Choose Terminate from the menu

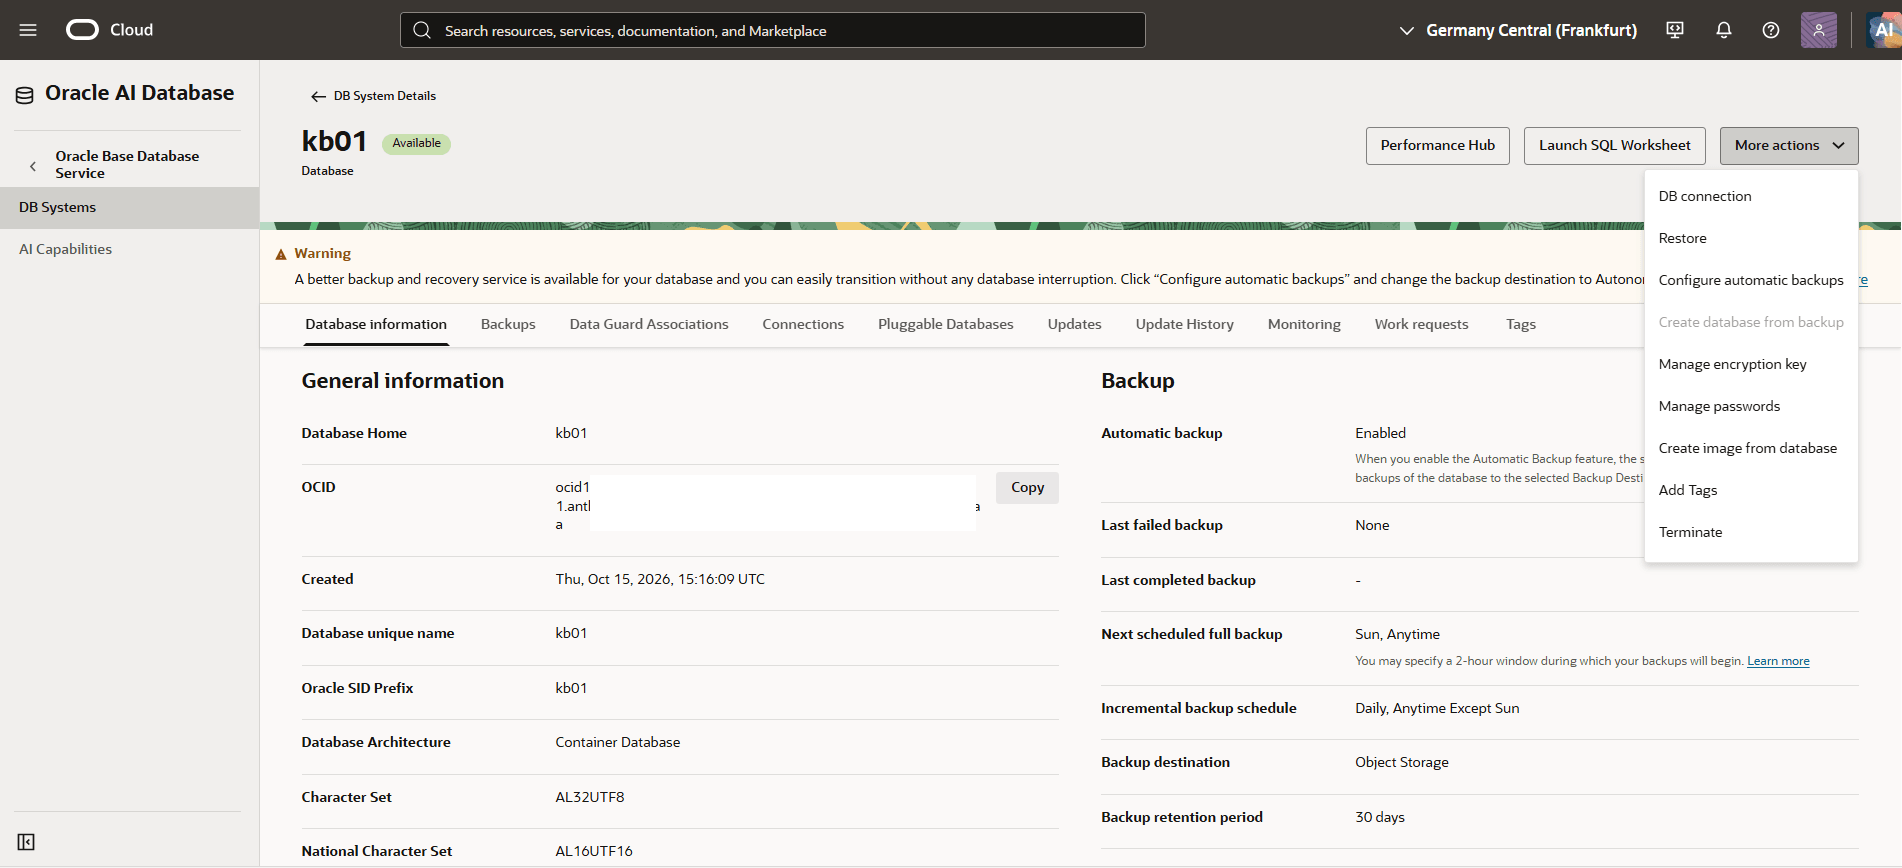1751,532
